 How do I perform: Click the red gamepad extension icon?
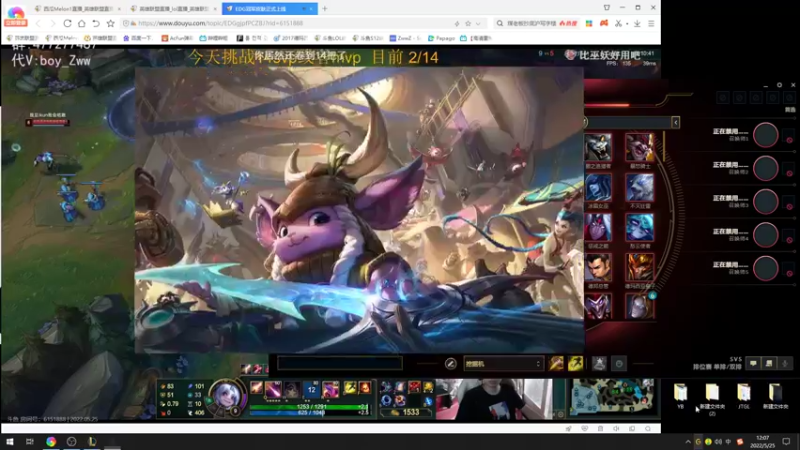604,23
